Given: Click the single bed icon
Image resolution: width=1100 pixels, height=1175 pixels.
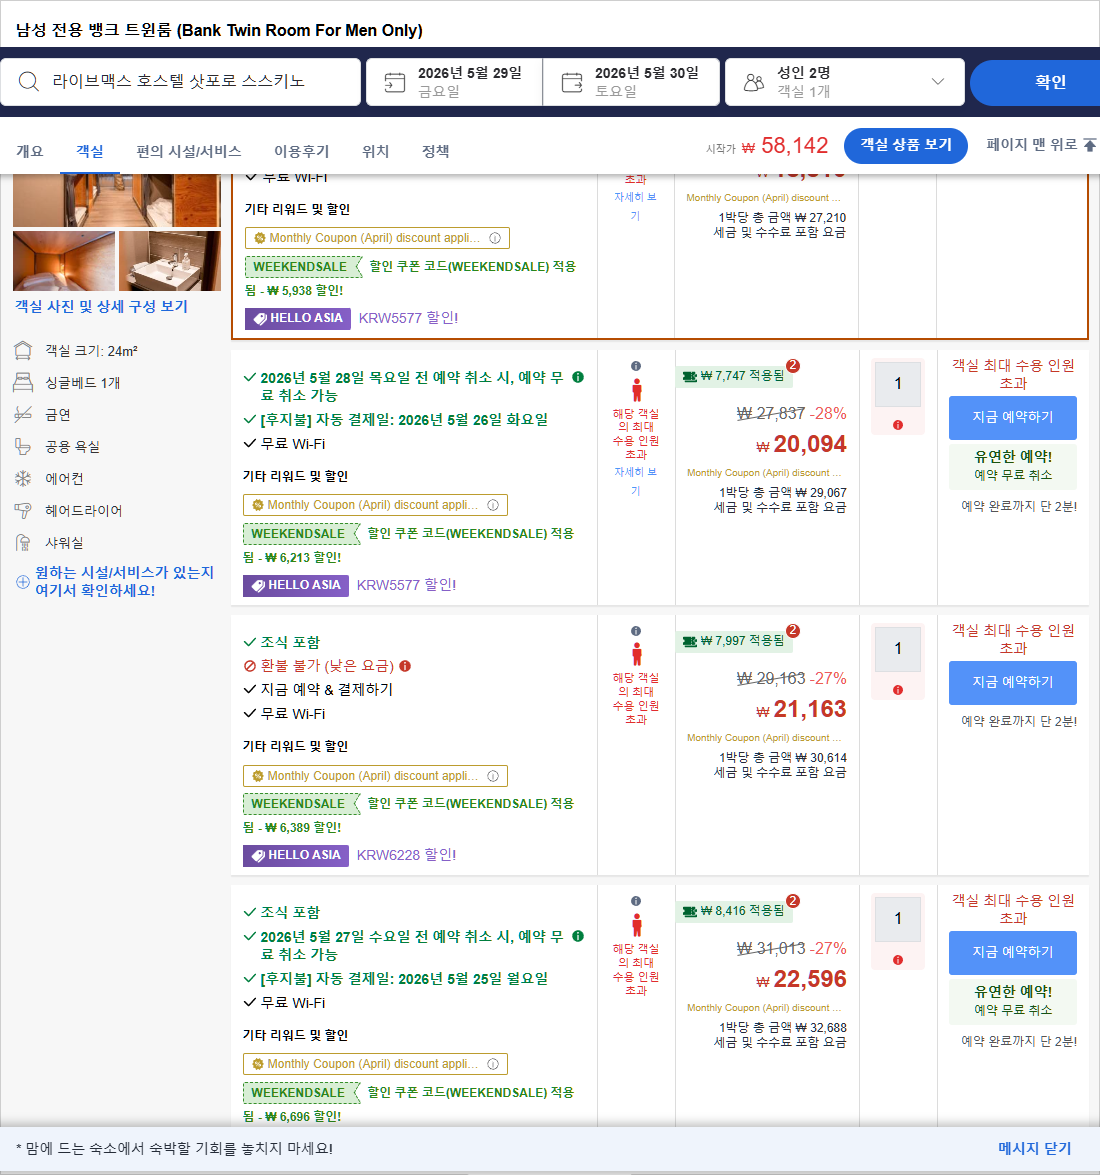Looking at the screenshot, I should click(x=23, y=383).
